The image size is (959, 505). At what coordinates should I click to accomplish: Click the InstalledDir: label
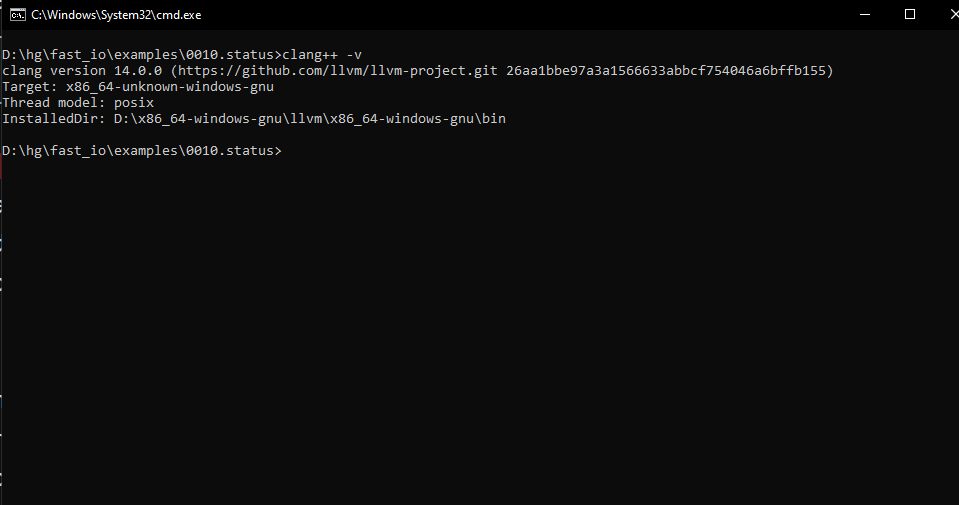pos(54,119)
